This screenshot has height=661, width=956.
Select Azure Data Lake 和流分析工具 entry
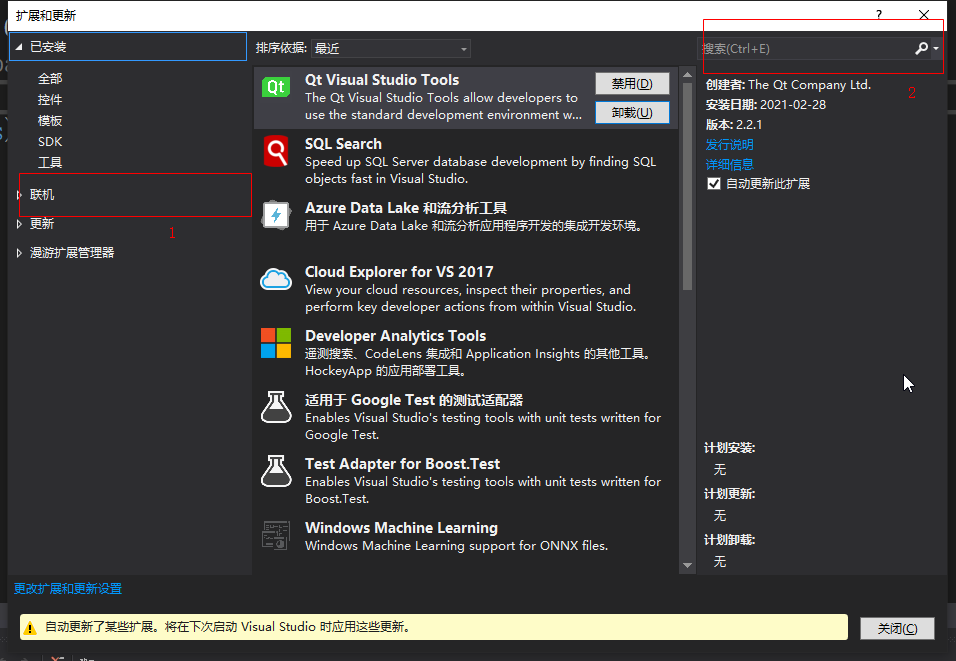[466, 224]
